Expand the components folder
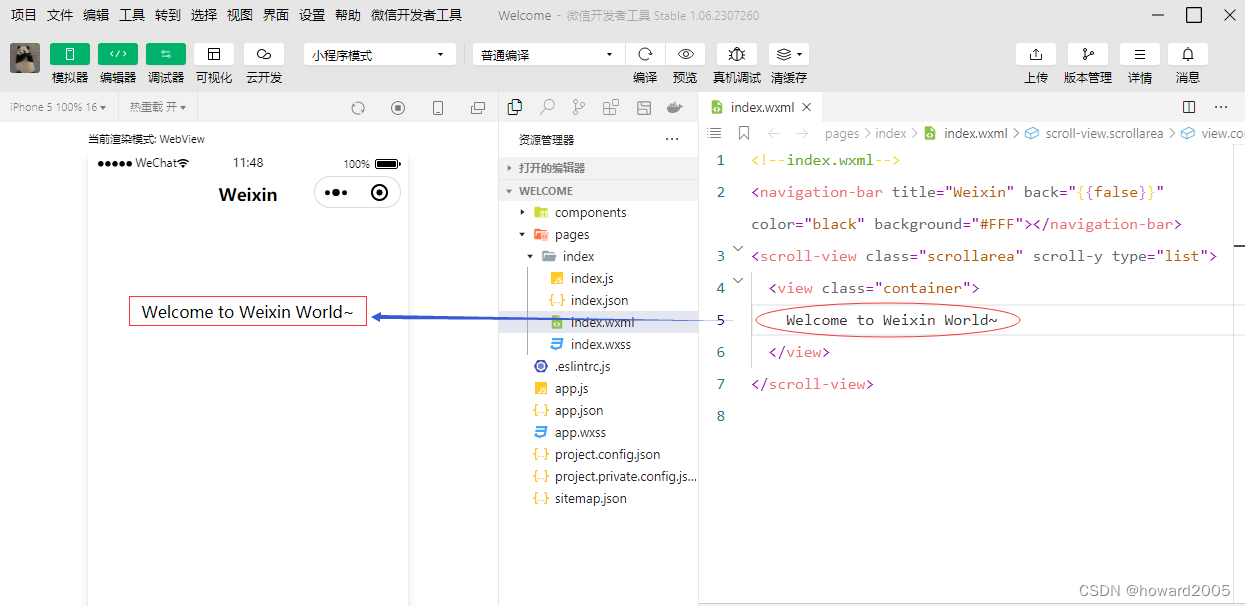The height and width of the screenshot is (606, 1245). coord(598,212)
